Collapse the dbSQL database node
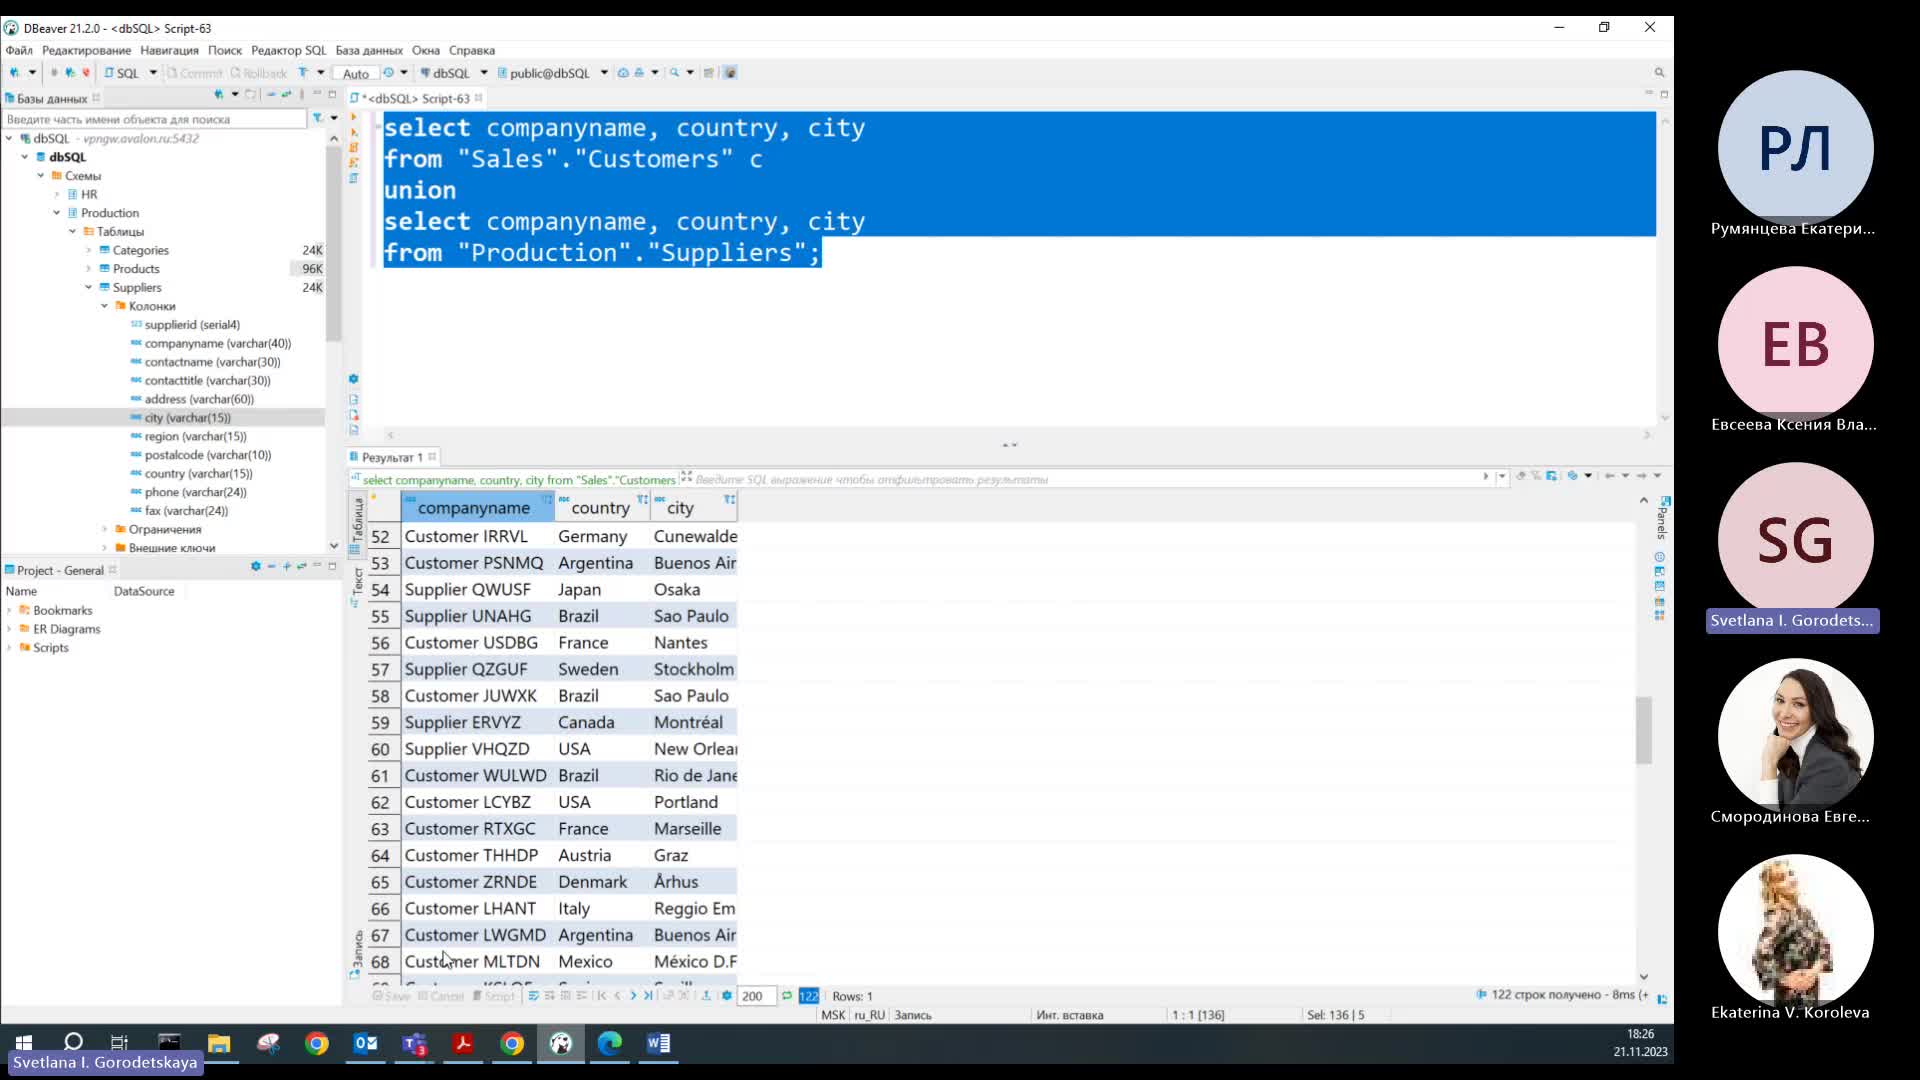 (25, 157)
